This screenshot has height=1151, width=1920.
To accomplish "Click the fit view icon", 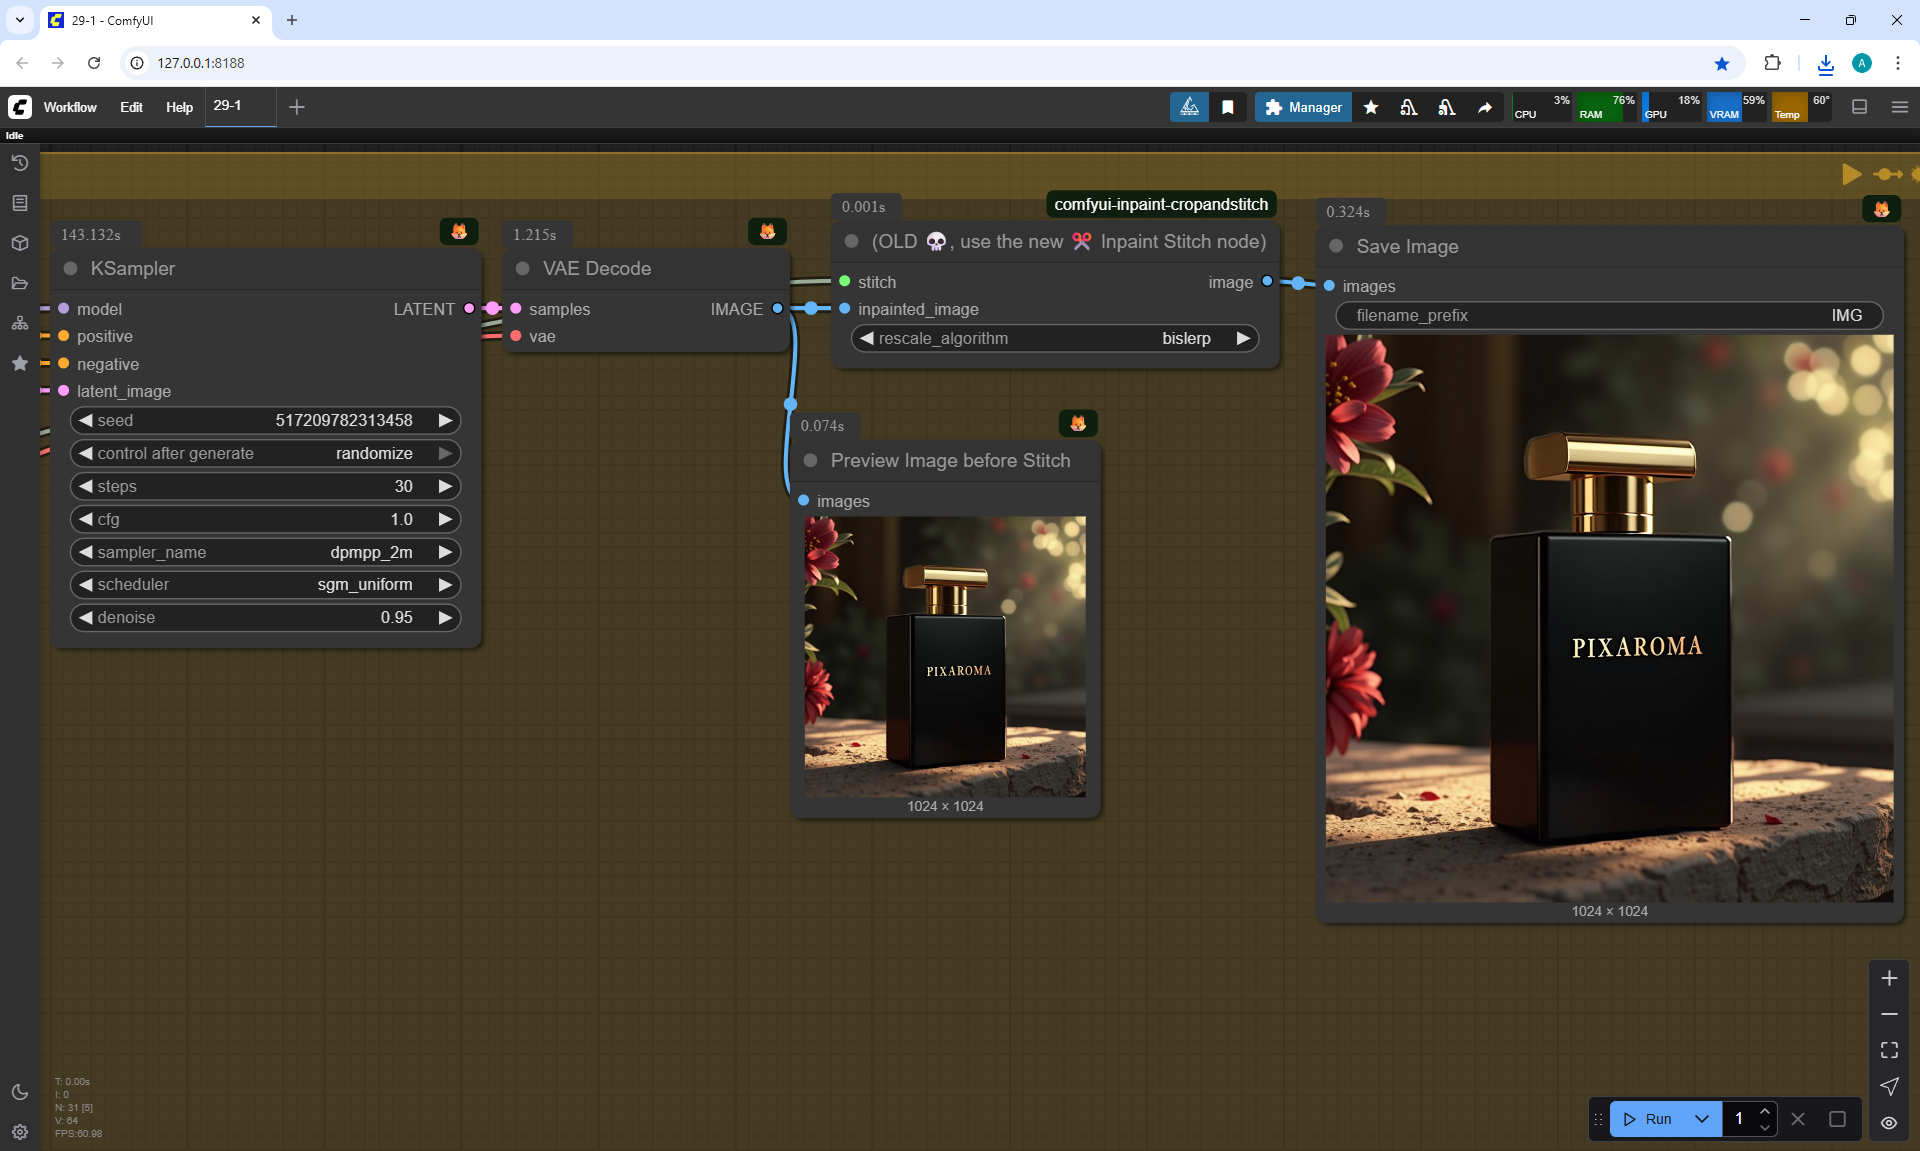I will [x=1889, y=1050].
